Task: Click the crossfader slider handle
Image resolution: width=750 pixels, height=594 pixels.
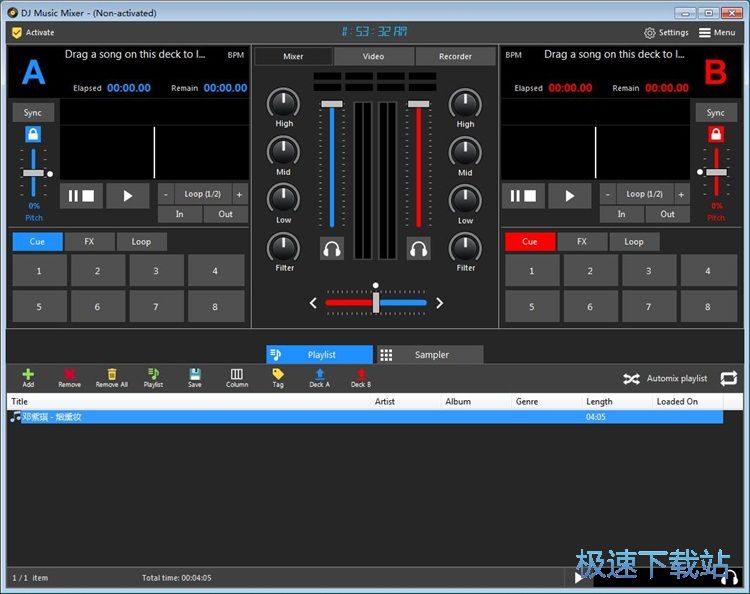Action: (x=376, y=302)
